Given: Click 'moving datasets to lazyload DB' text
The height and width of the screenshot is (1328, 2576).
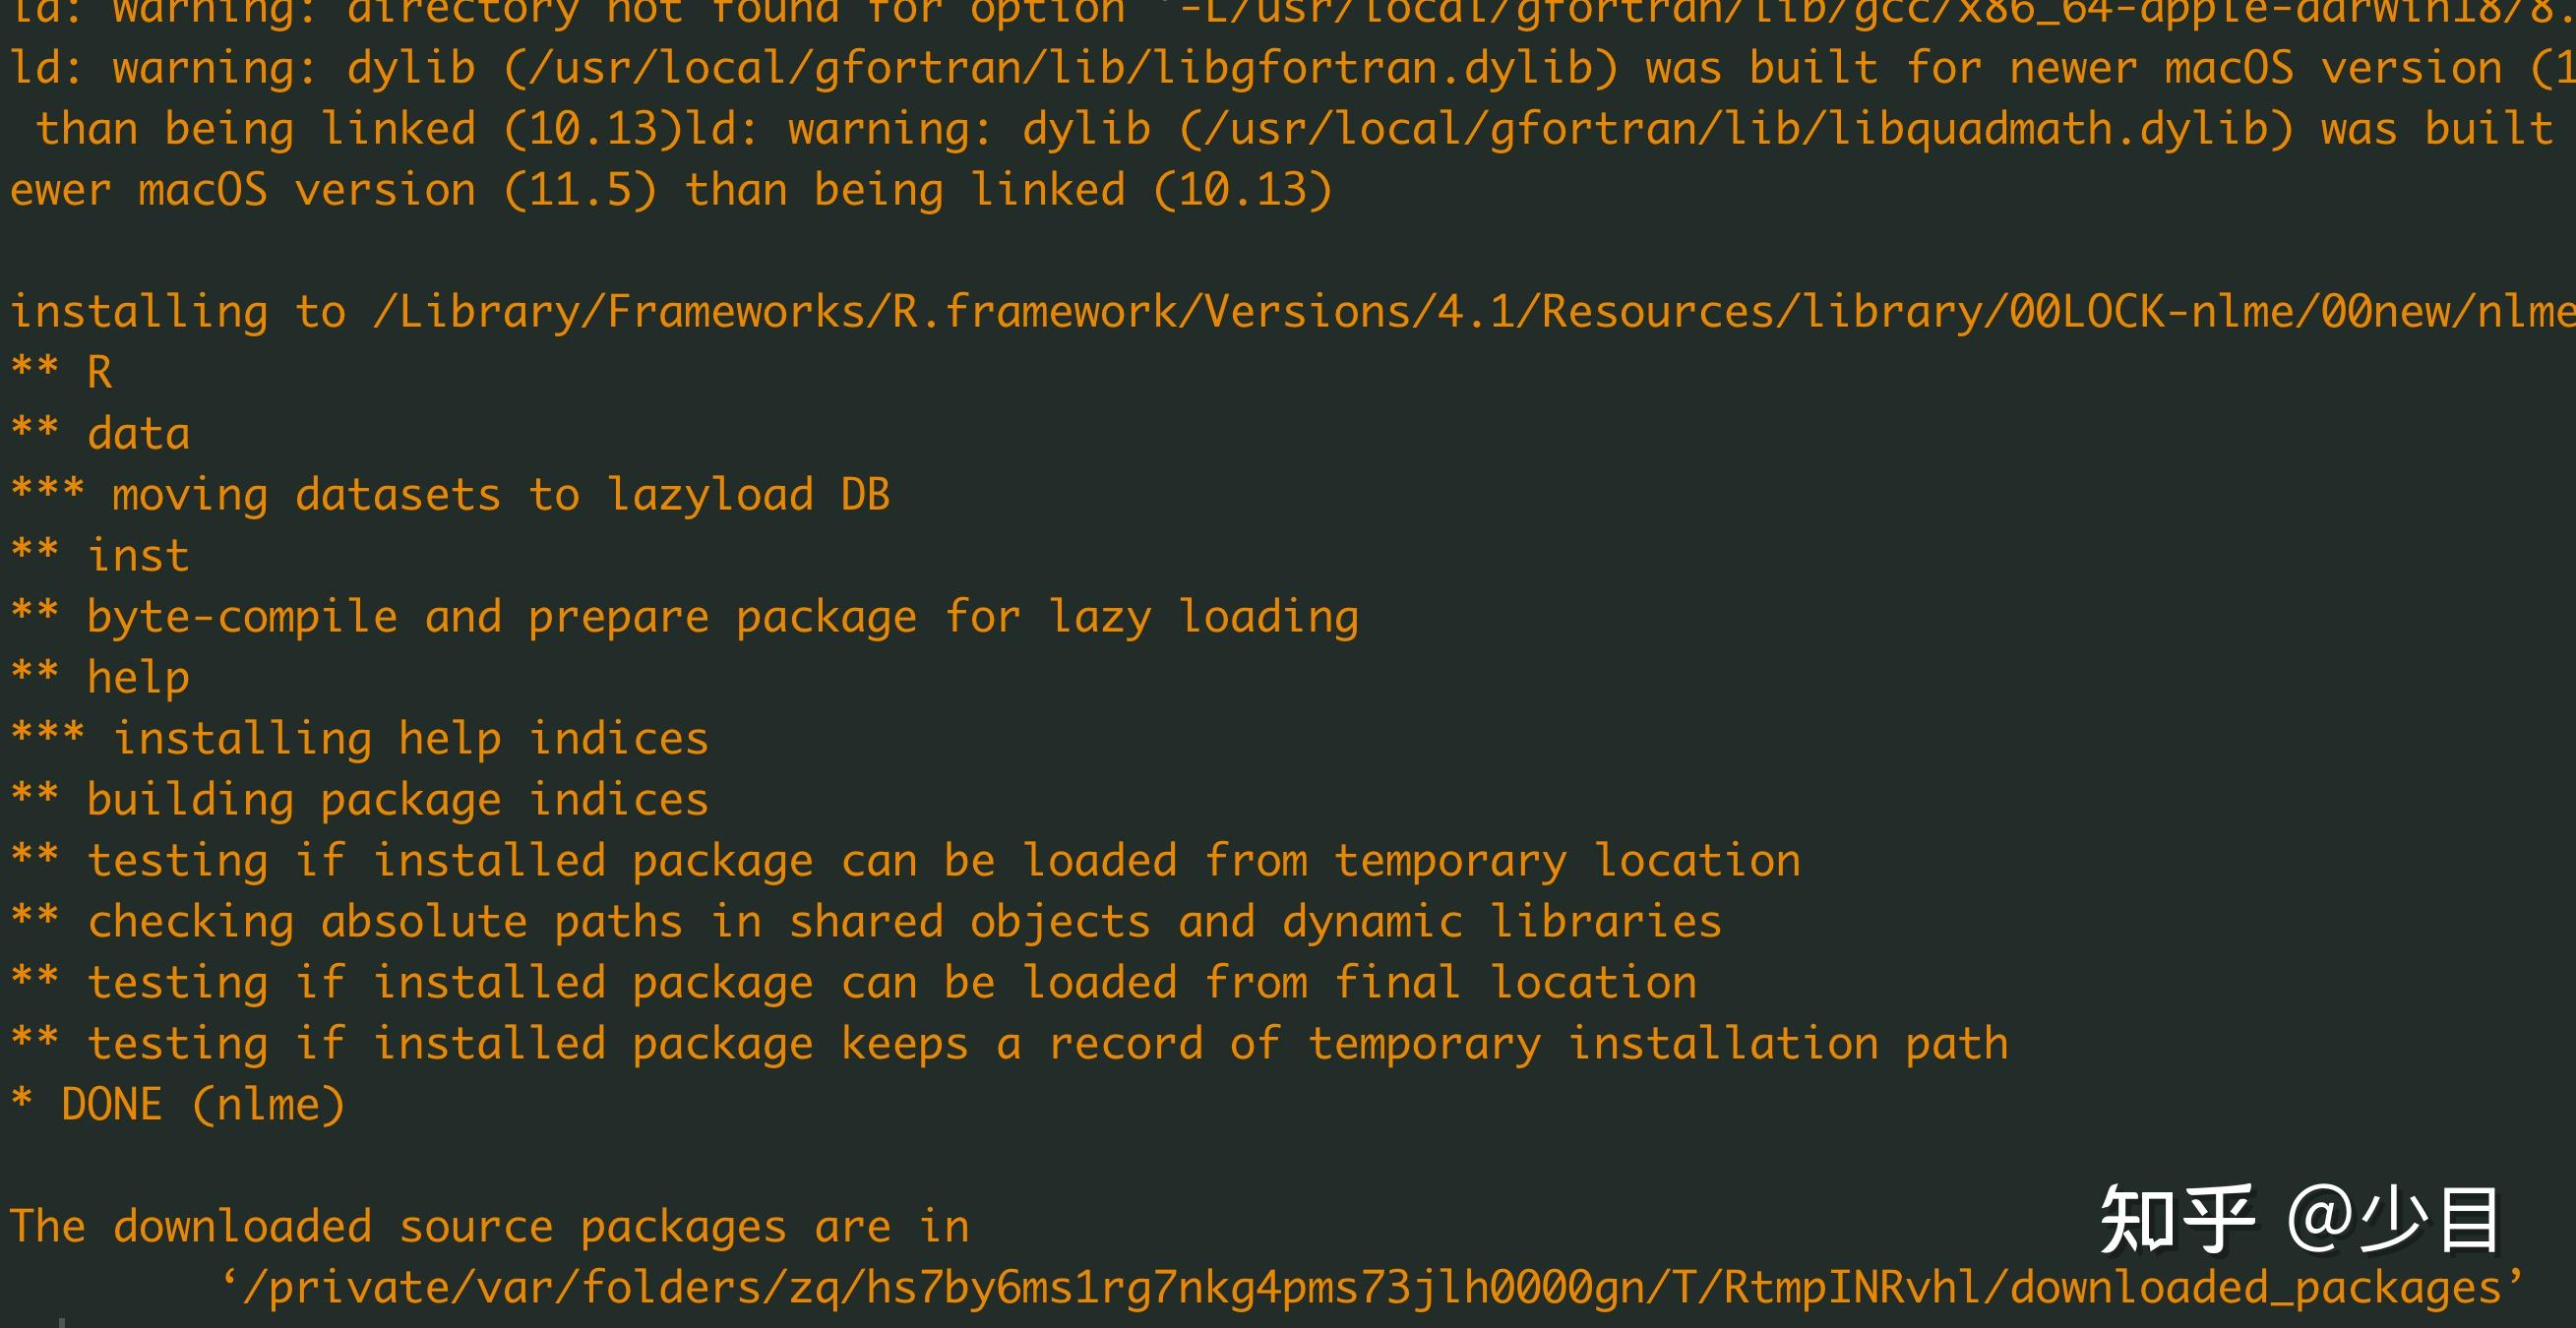Looking at the screenshot, I should (x=501, y=495).
